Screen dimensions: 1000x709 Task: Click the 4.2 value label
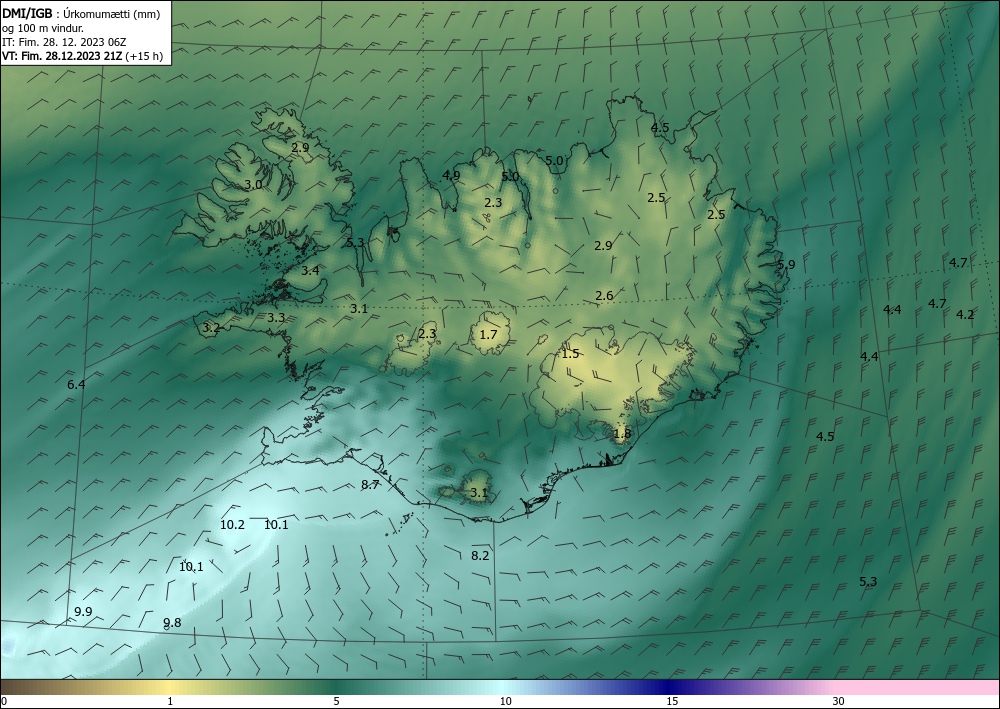coord(966,314)
